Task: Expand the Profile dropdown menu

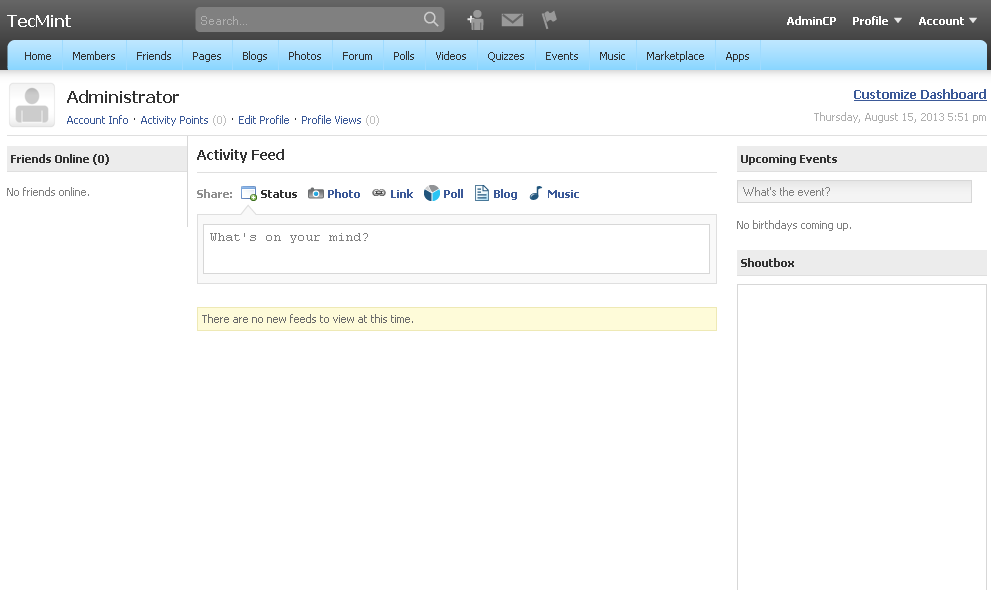Action: (x=877, y=21)
